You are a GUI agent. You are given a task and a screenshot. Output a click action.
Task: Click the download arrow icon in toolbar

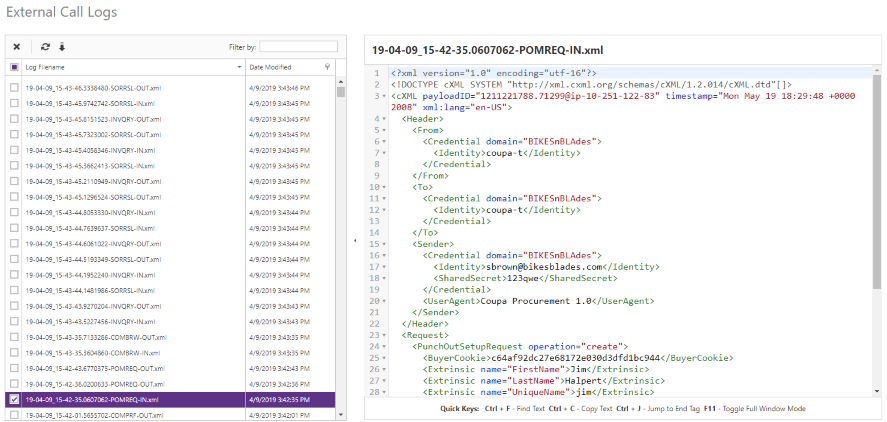[x=62, y=47]
